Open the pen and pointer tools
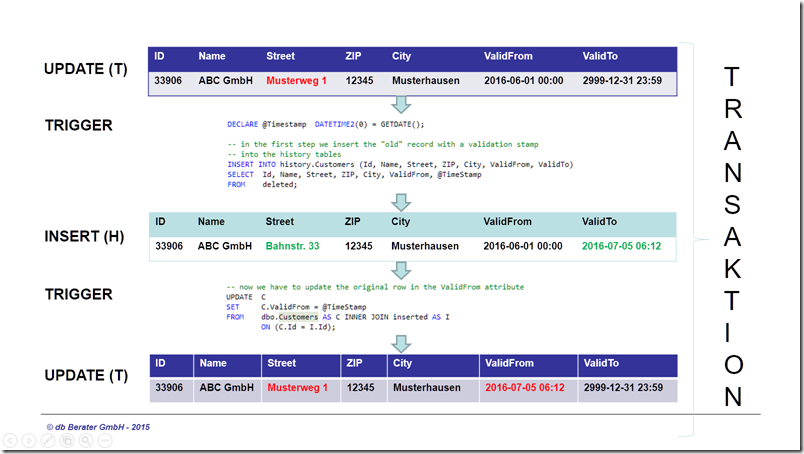804x454 pixels. [48, 440]
